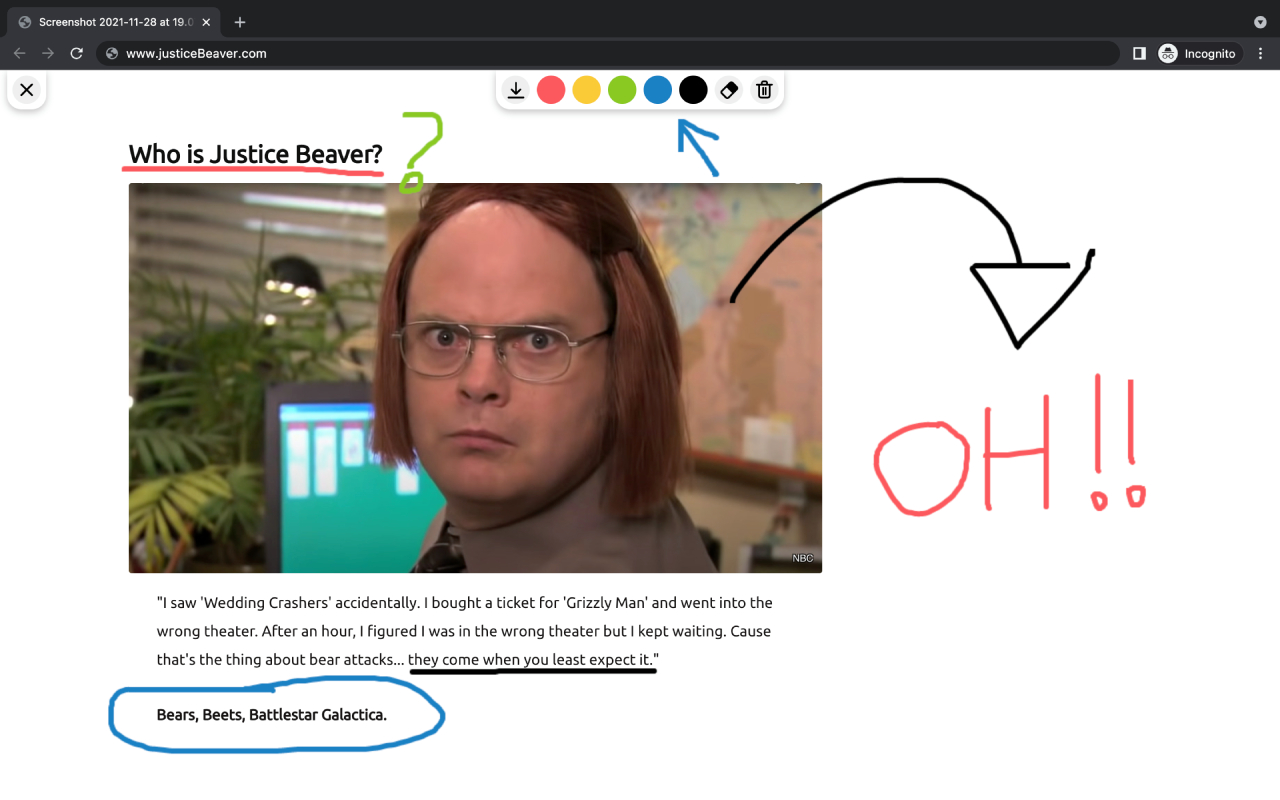Click the 'they come when you least expect it' text
Screen dimensions: 1280x800
[530, 660]
